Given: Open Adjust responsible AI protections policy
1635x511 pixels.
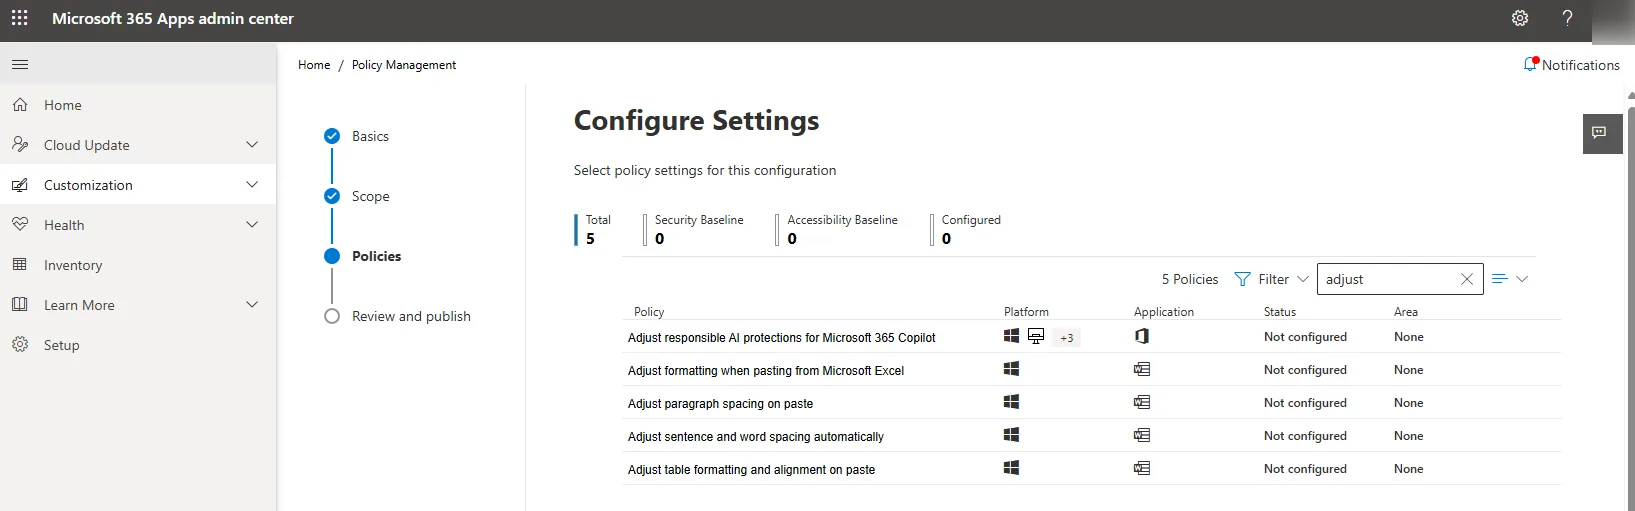Looking at the screenshot, I should pyautogui.click(x=782, y=338).
